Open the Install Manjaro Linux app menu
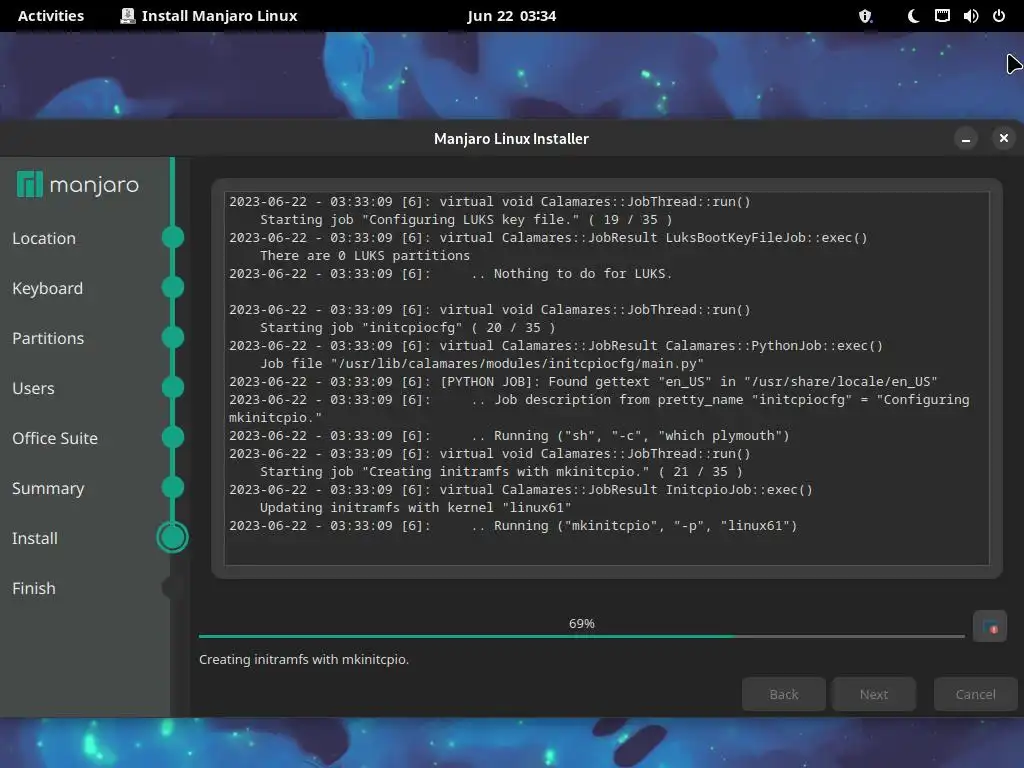 point(209,16)
